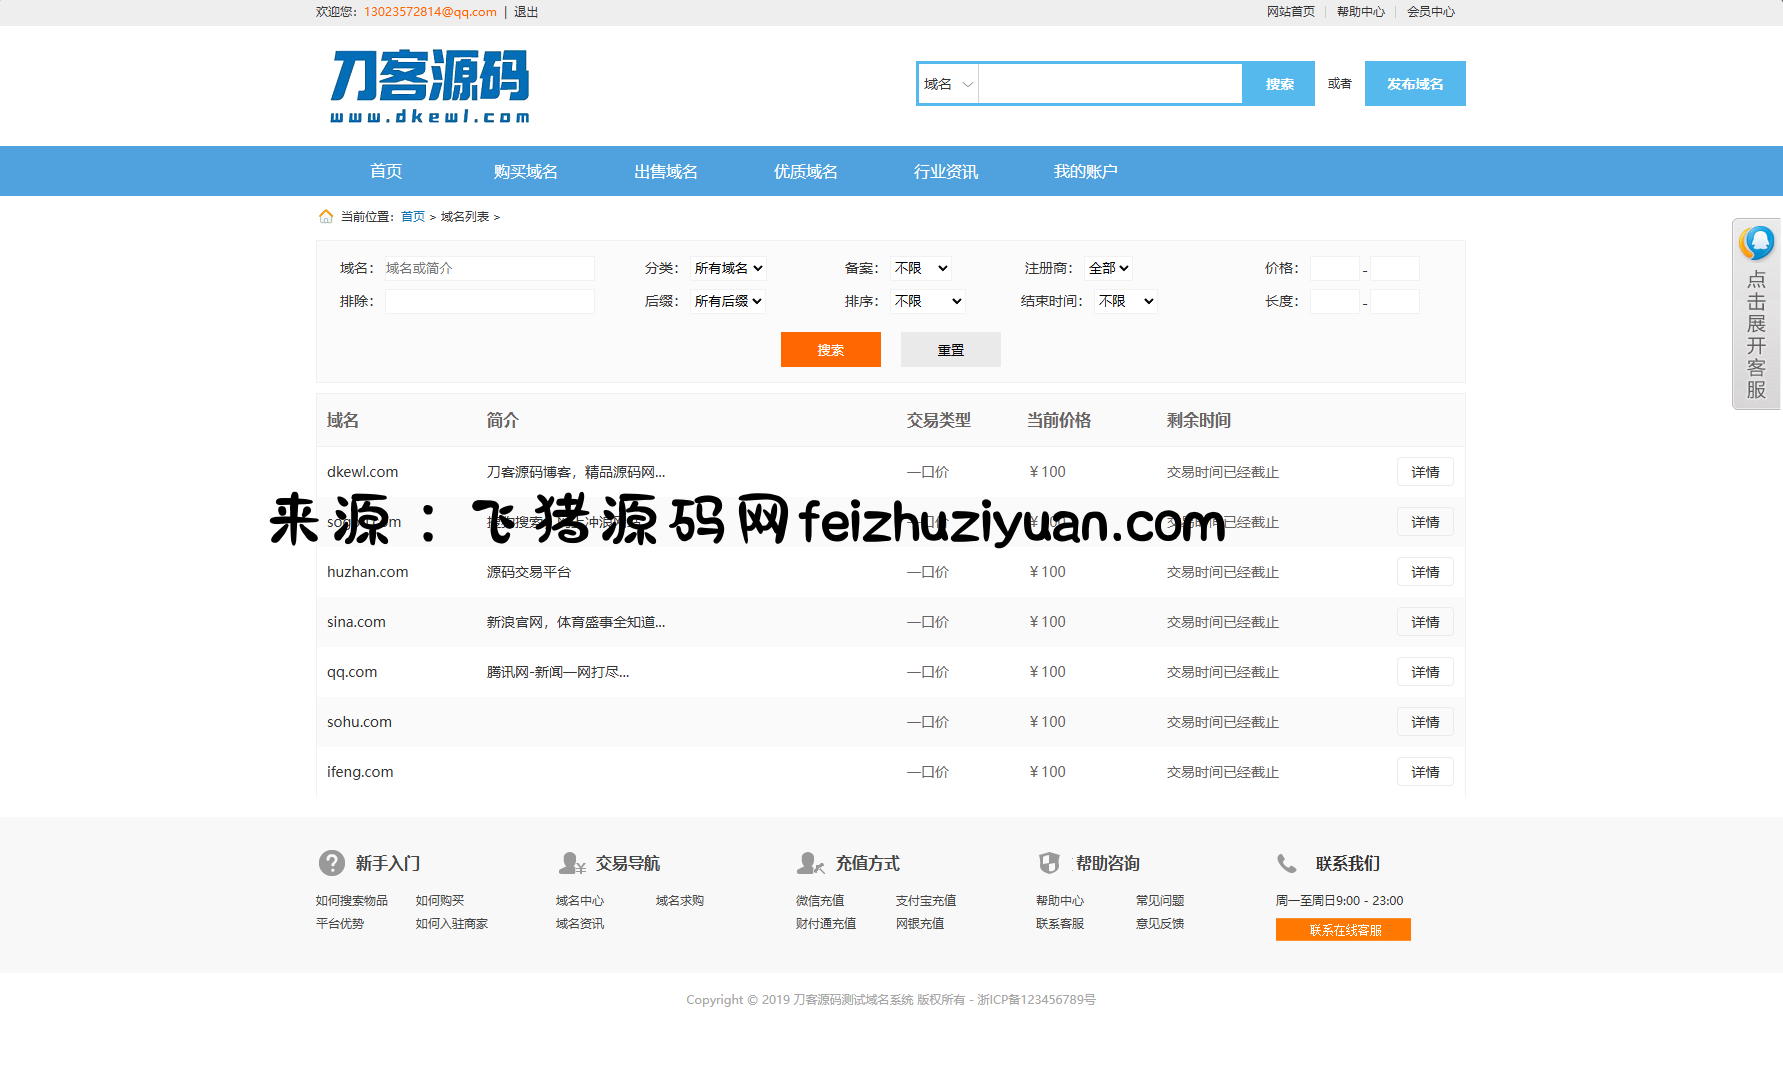Click the 新手入门 question mark icon
This screenshot has width=1783, height=1083.
click(x=332, y=863)
